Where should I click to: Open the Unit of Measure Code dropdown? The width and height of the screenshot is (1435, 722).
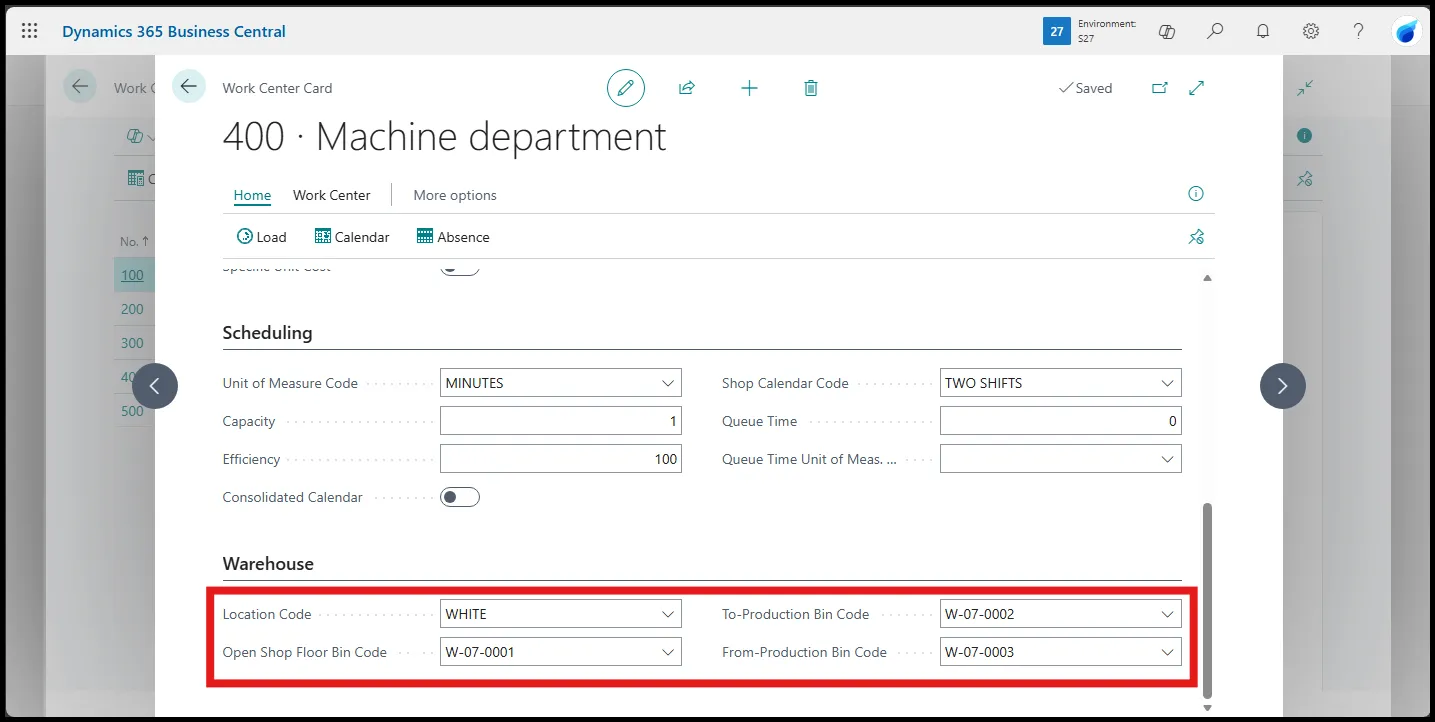(x=668, y=383)
